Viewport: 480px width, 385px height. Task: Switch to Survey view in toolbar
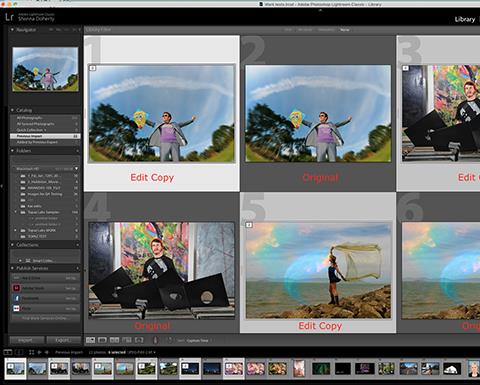tap(127, 340)
